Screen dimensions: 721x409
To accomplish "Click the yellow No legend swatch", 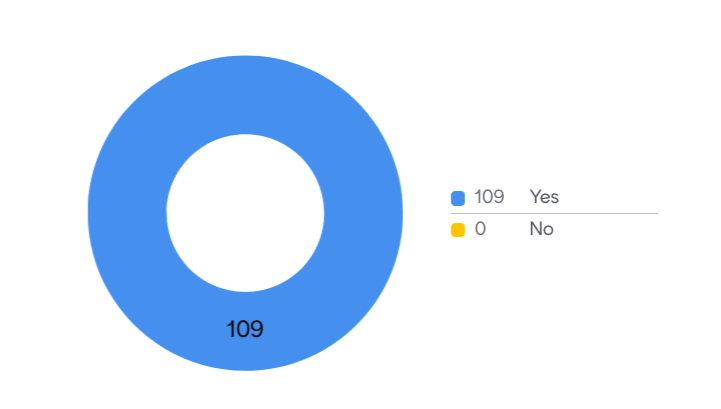I will (458, 230).
